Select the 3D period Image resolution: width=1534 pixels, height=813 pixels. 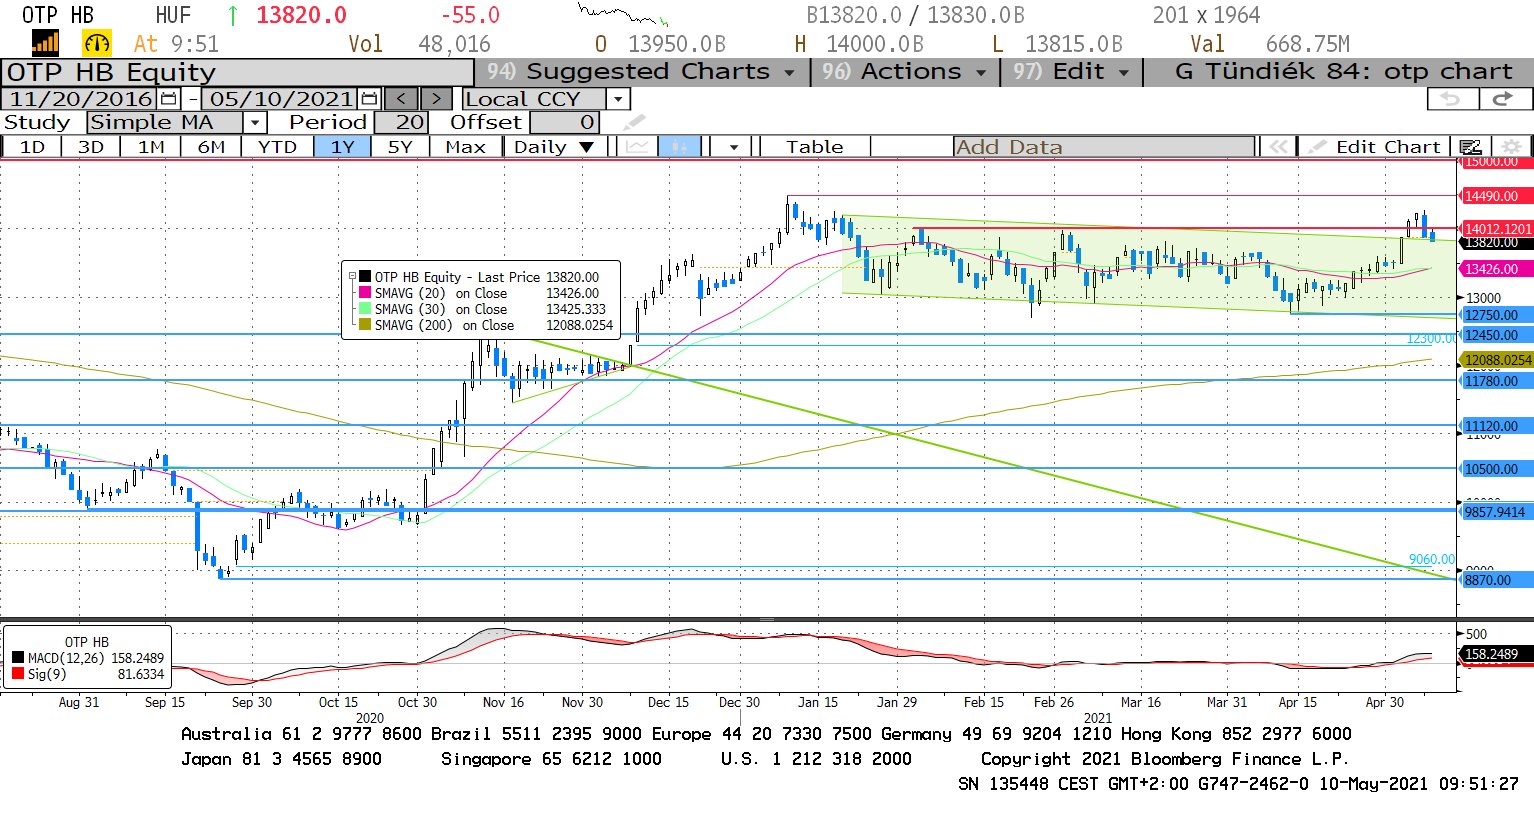91,147
